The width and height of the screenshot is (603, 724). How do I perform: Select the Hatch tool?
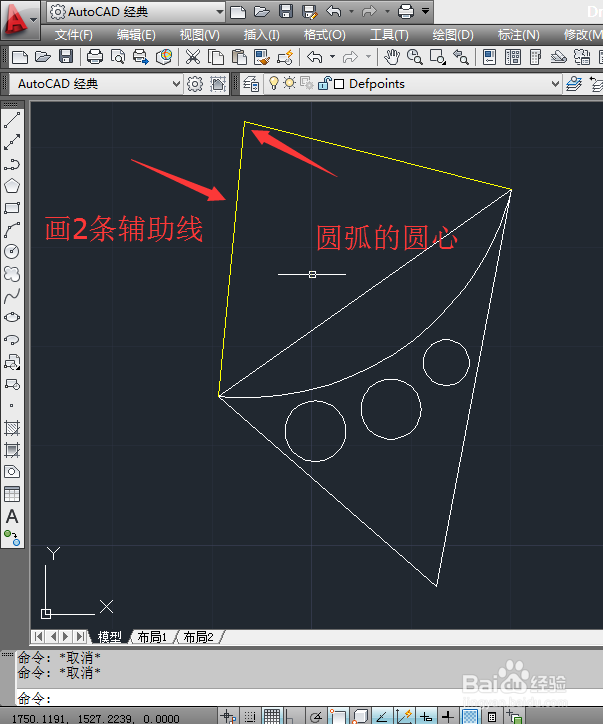12,428
